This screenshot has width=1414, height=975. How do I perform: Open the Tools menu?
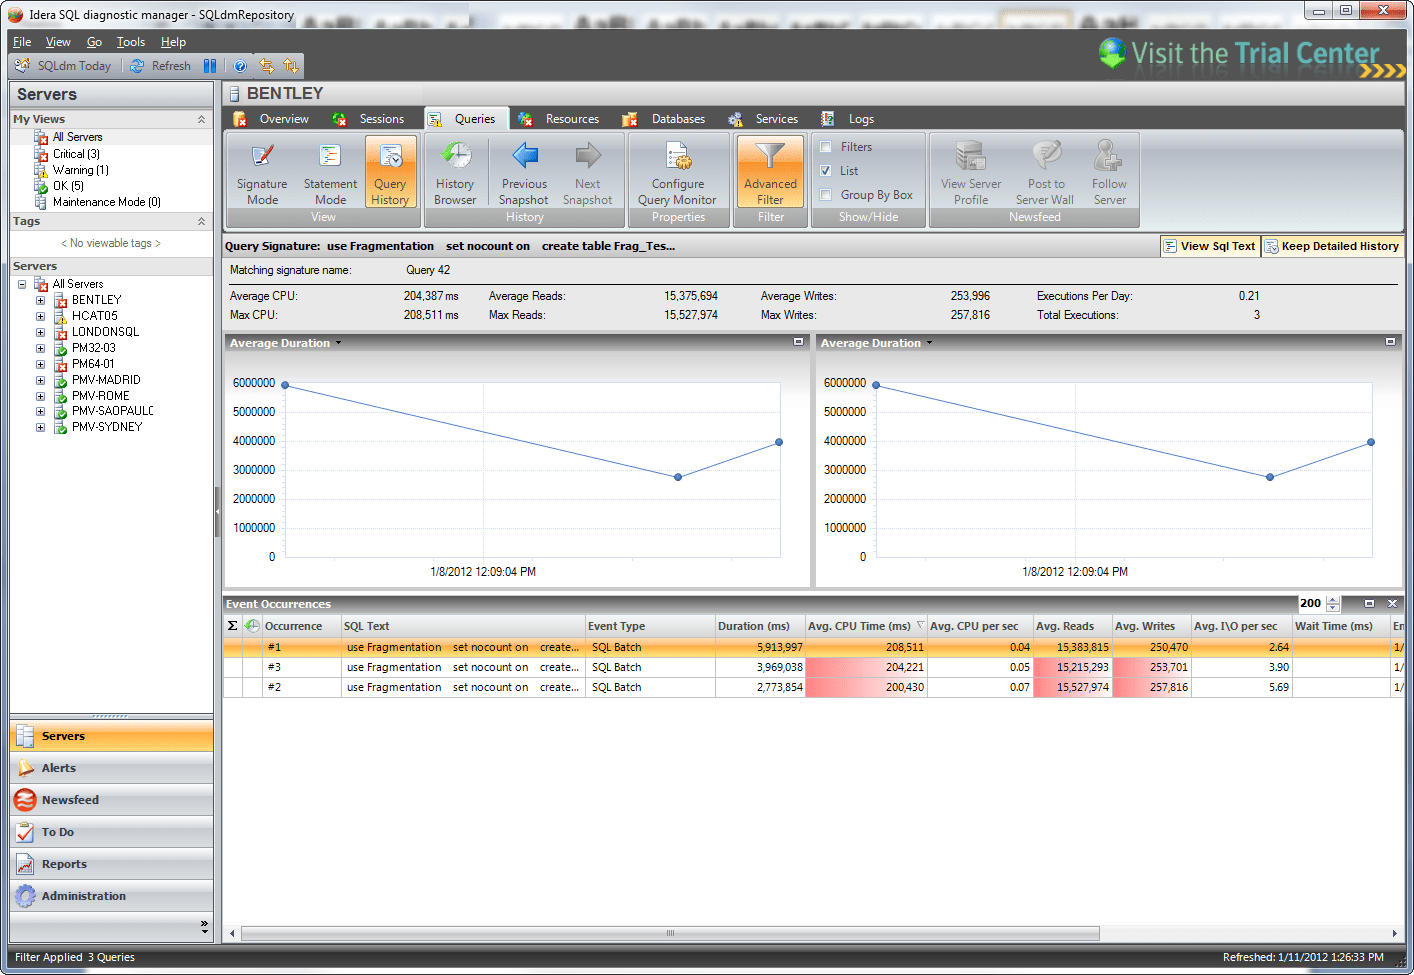(x=131, y=42)
